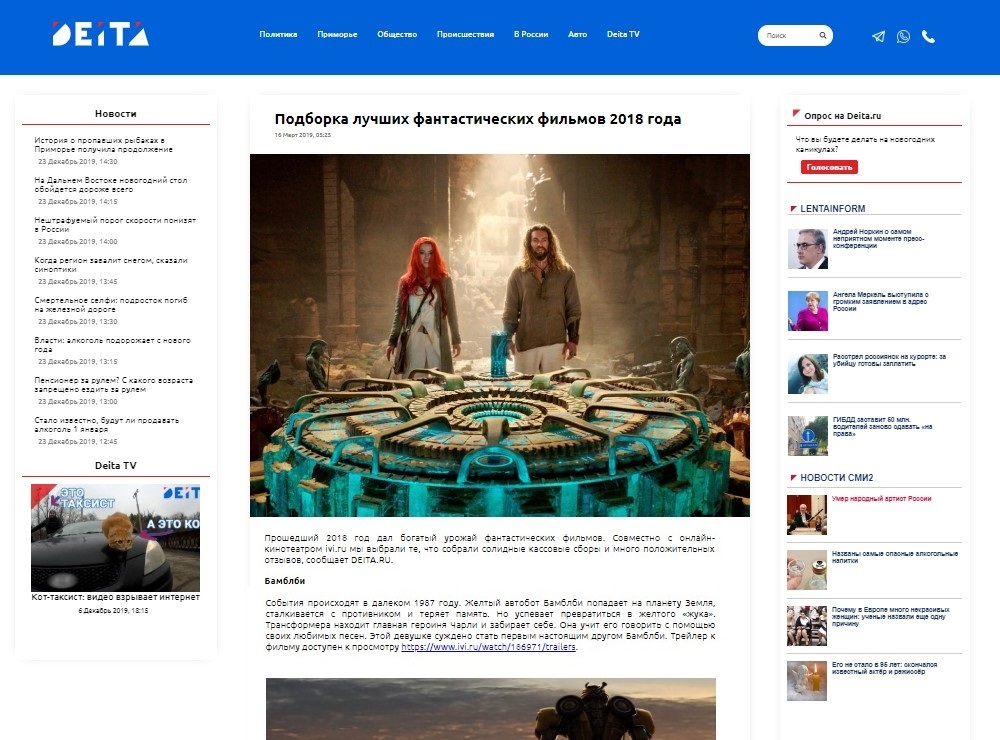1000x740 pixels.
Task: Click the candle thumbnail for актёр story
Action: [807, 681]
